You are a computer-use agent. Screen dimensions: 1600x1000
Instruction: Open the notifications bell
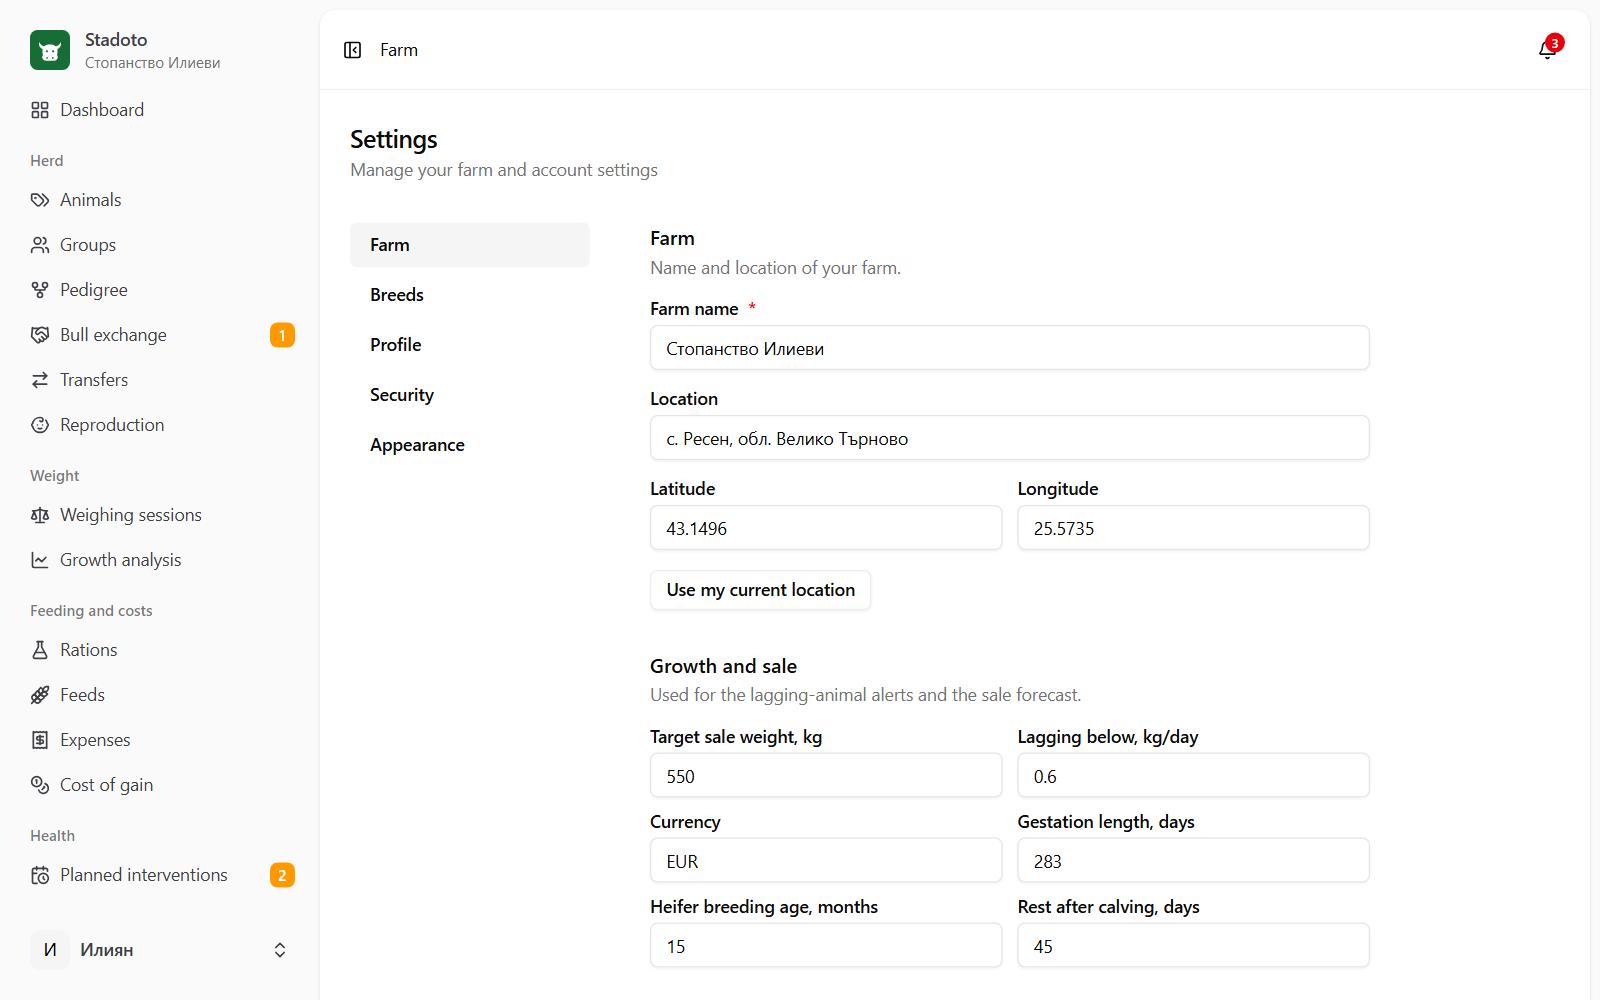point(1548,50)
